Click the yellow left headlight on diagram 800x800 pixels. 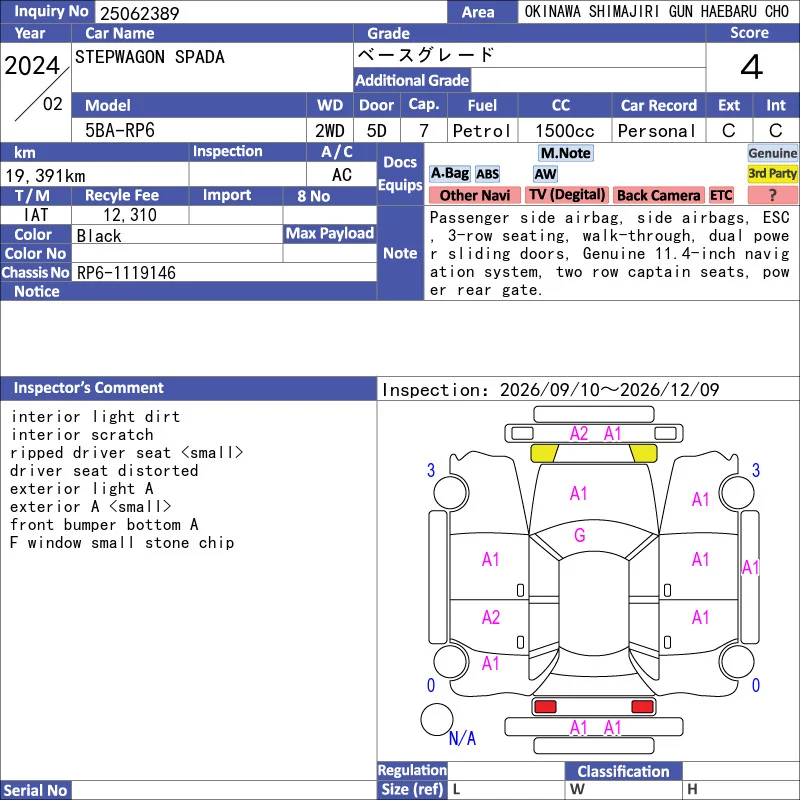point(544,453)
